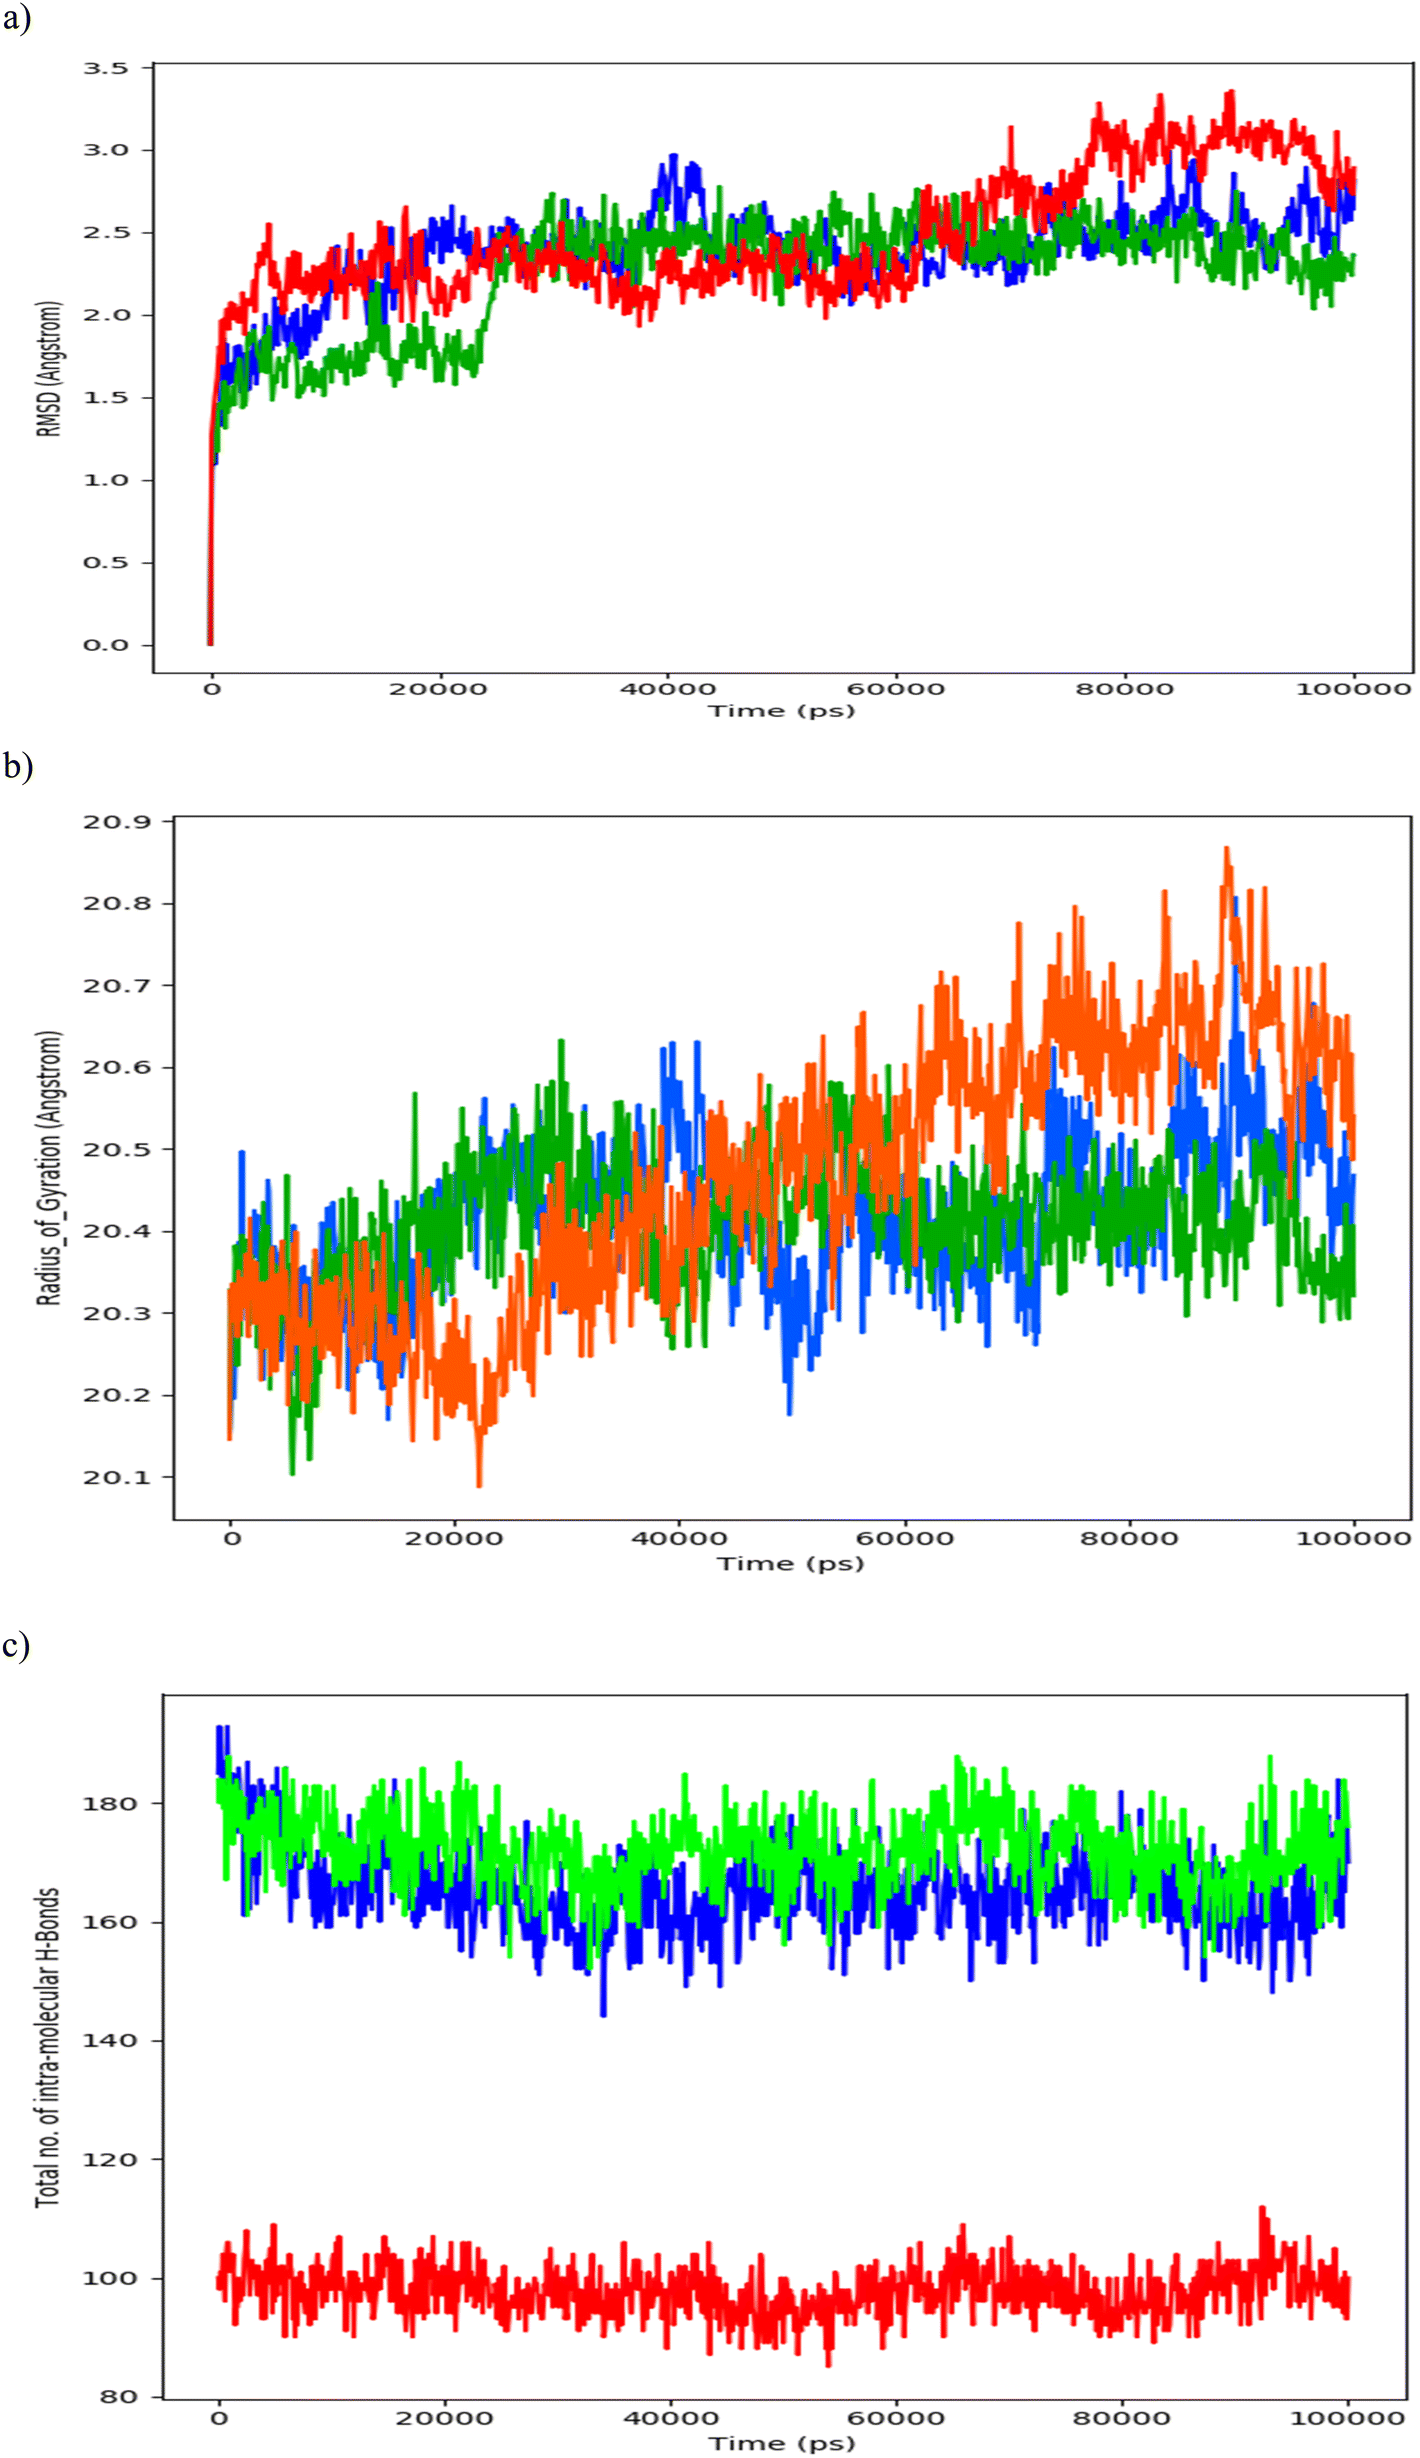
Task: Click "Time (ps)" label under the RMSD plot
Action: pos(782,711)
